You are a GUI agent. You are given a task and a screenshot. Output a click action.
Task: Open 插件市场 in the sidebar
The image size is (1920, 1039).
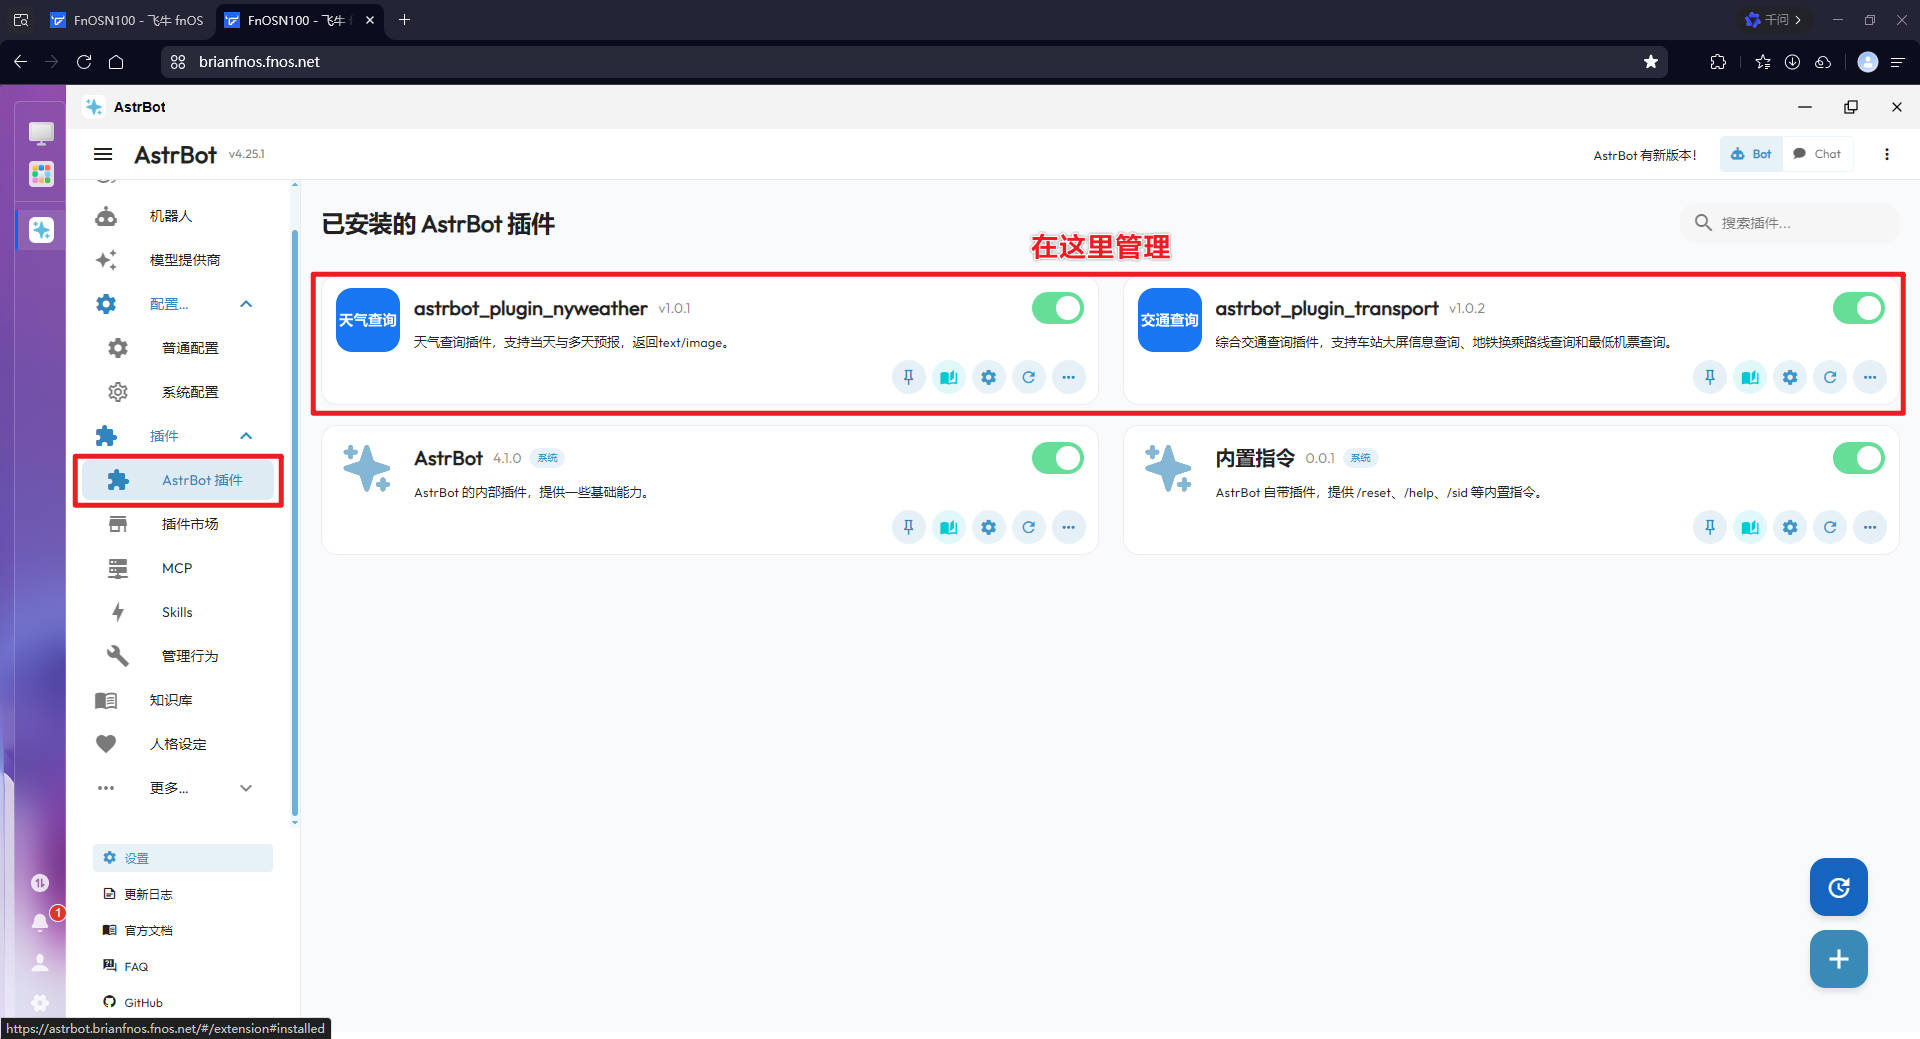[x=178, y=524]
